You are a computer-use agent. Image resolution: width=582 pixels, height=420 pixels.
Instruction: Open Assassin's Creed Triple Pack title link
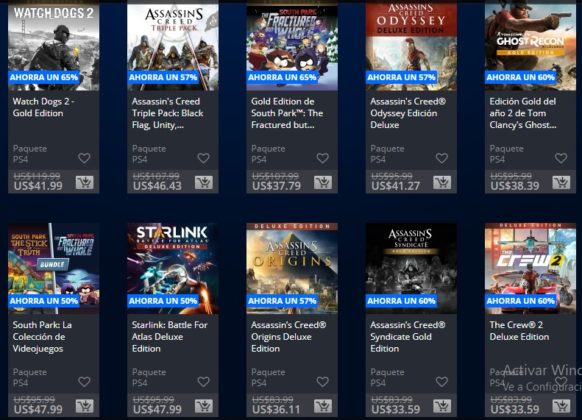click(x=167, y=113)
